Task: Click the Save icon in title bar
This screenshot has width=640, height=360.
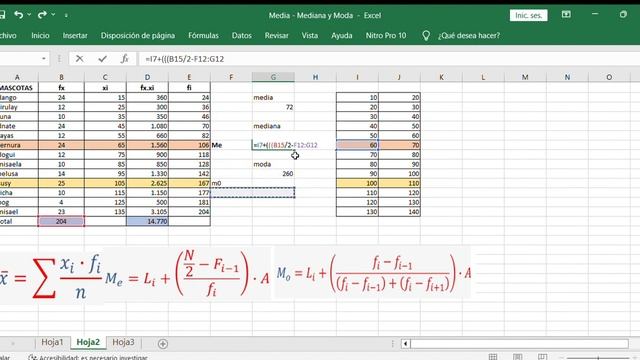Action: 2,15
